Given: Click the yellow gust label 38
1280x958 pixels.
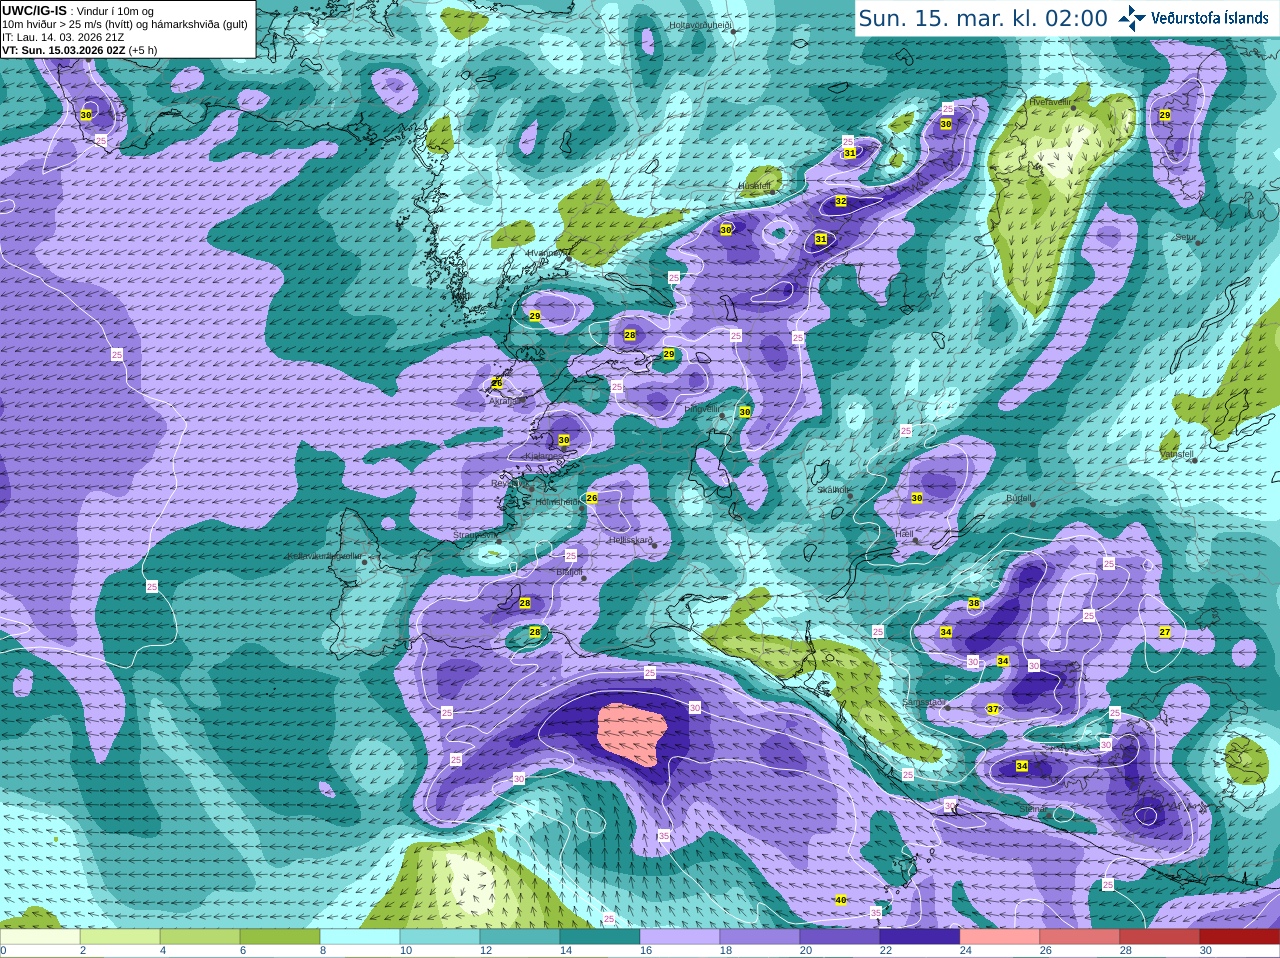Looking at the screenshot, I should point(974,603).
